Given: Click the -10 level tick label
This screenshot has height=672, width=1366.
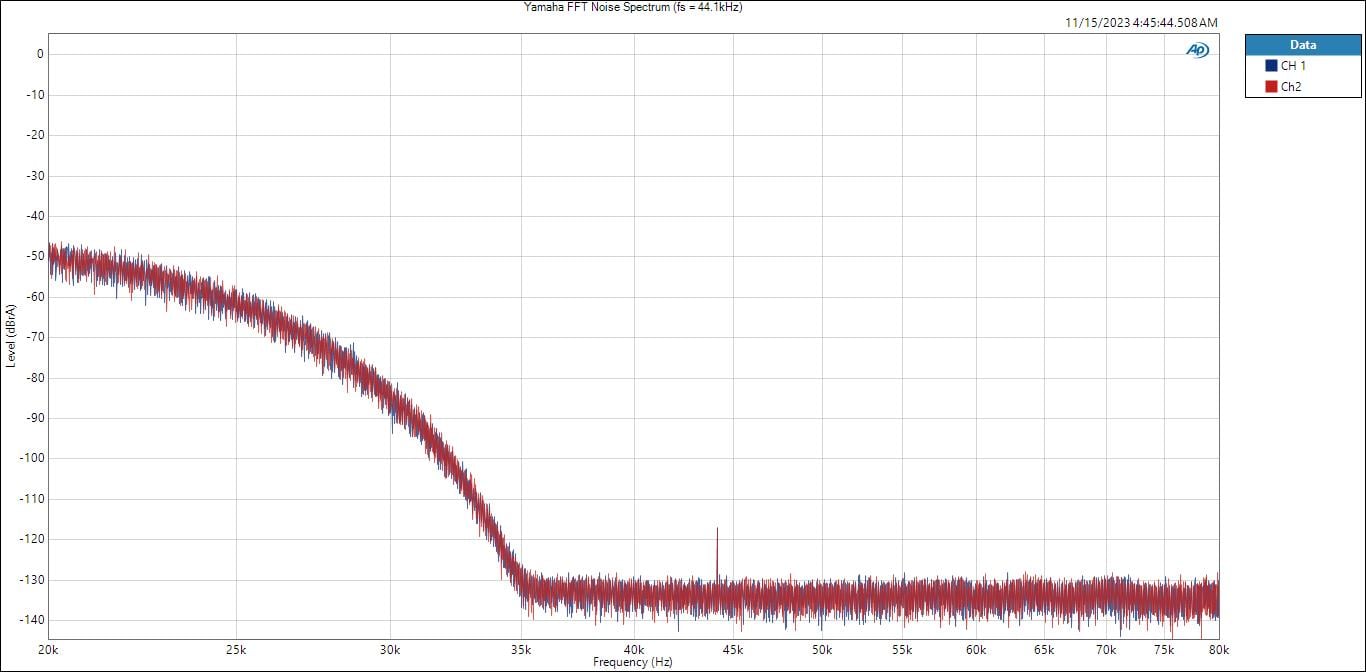Looking at the screenshot, I should pyautogui.click(x=35, y=95).
